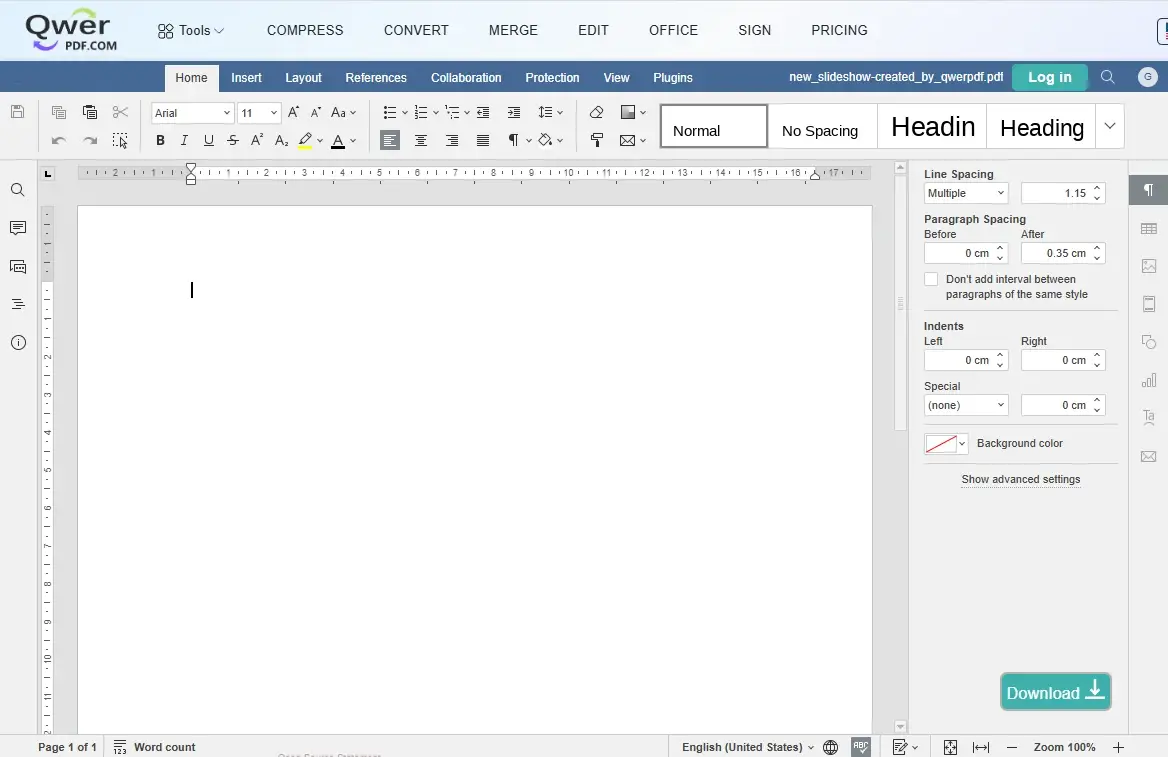Open the Image settings in right sidebar

pos(1149,266)
